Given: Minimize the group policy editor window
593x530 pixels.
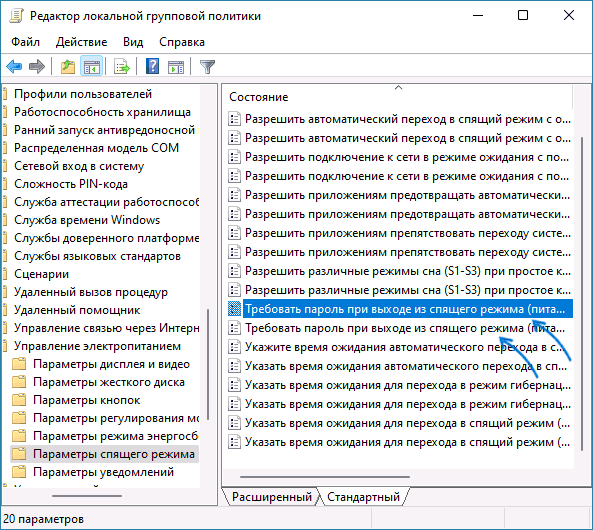Looking at the screenshot, I should click(x=478, y=16).
